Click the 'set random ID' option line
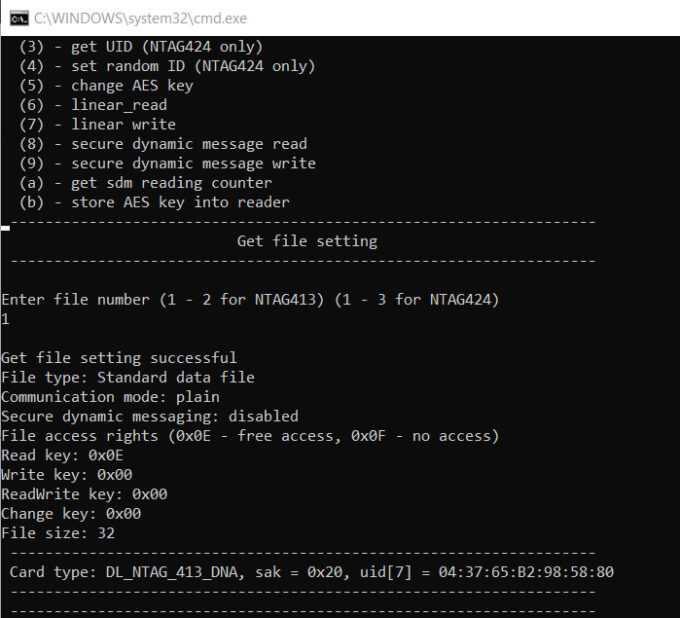Viewport: 680px width, 618px height. [x=167, y=66]
